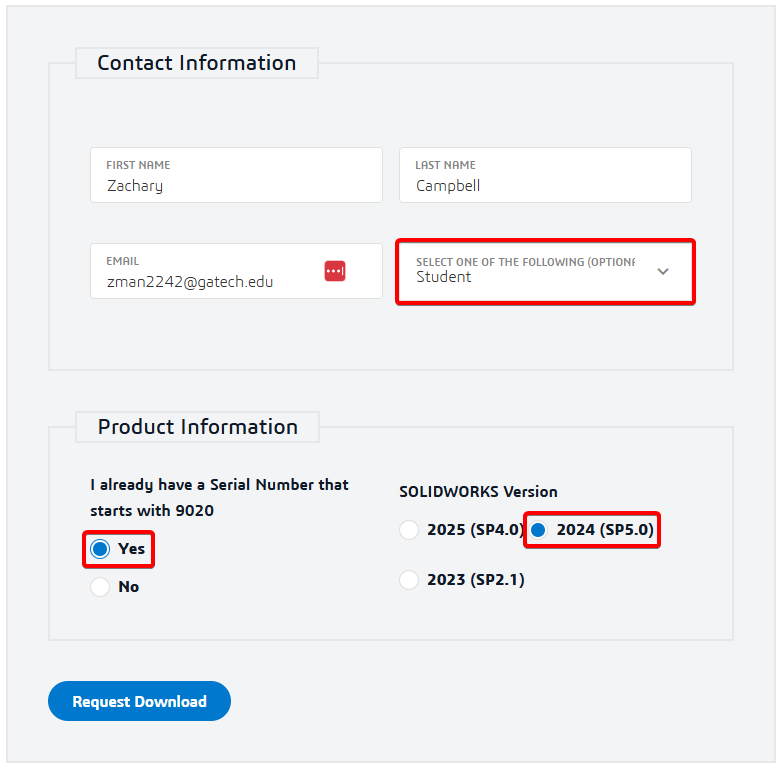Select the Yes radio button for Serial Number
780x768 pixels.
pos(100,549)
